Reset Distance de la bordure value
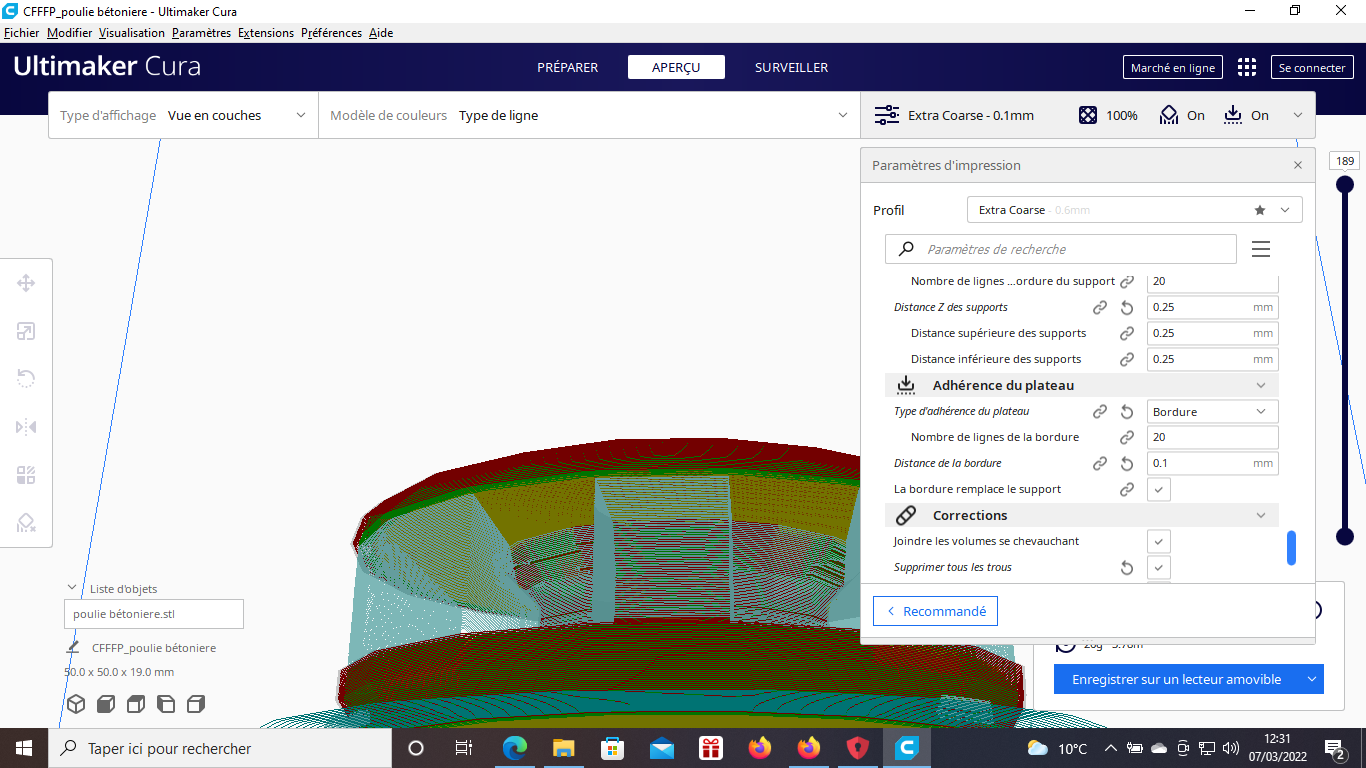Image resolution: width=1366 pixels, height=768 pixels. point(1127,463)
